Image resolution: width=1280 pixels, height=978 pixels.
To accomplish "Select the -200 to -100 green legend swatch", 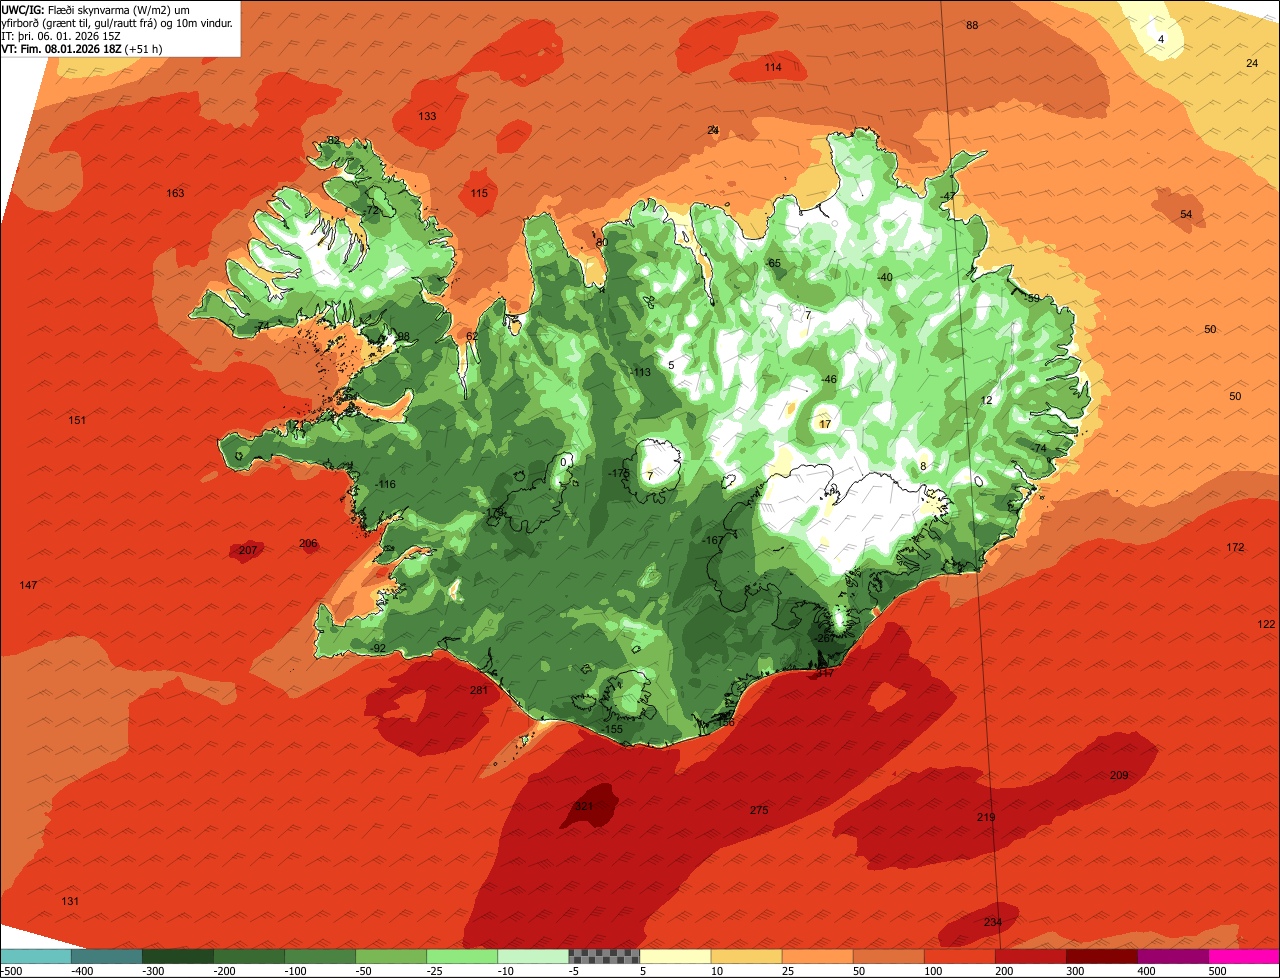I will (248, 956).
